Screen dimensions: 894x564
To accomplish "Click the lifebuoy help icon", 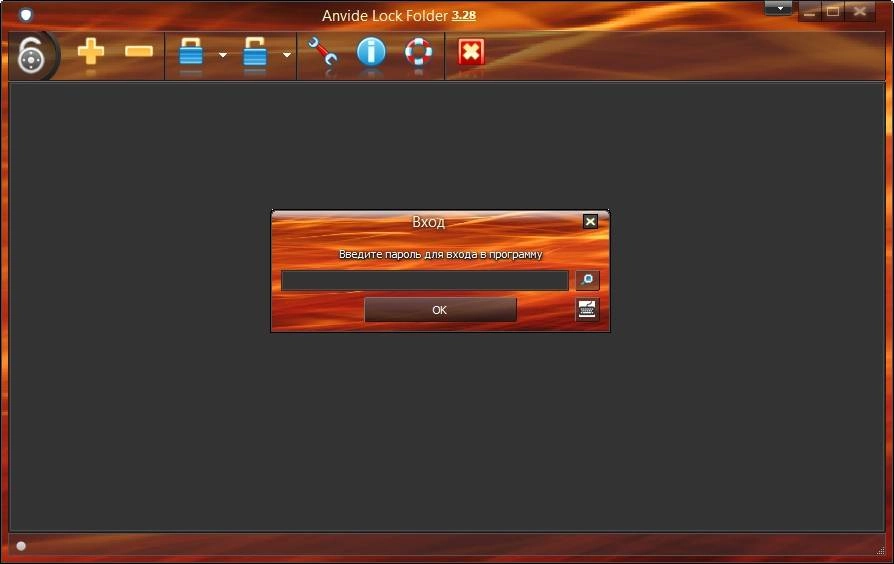I will [x=418, y=52].
